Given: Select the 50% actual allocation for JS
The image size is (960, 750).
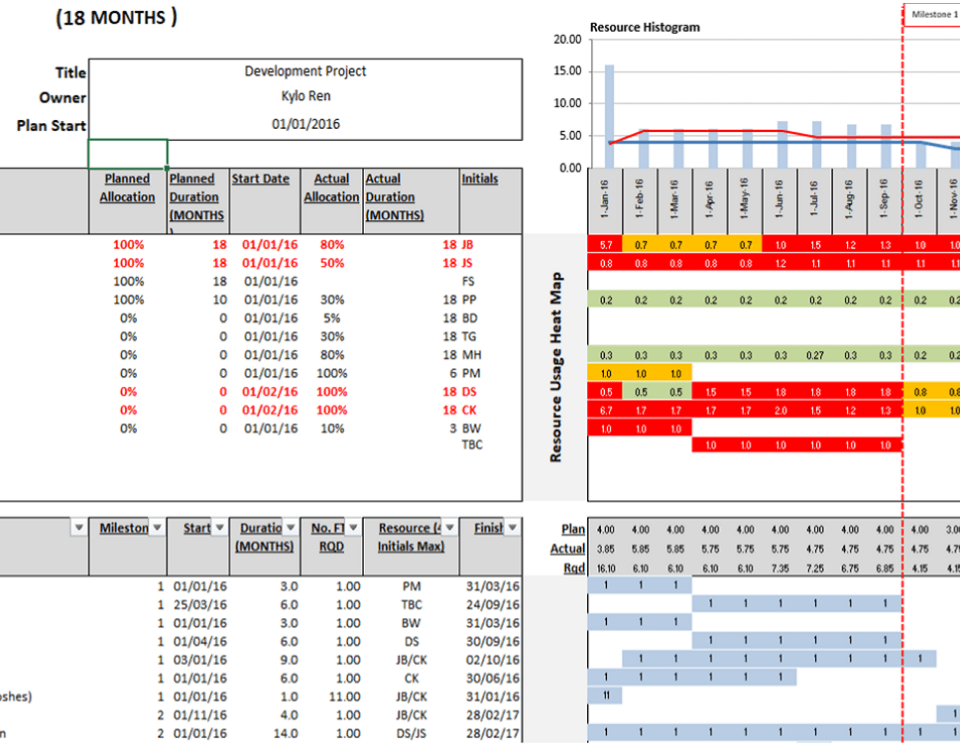Looking at the screenshot, I should [332, 263].
